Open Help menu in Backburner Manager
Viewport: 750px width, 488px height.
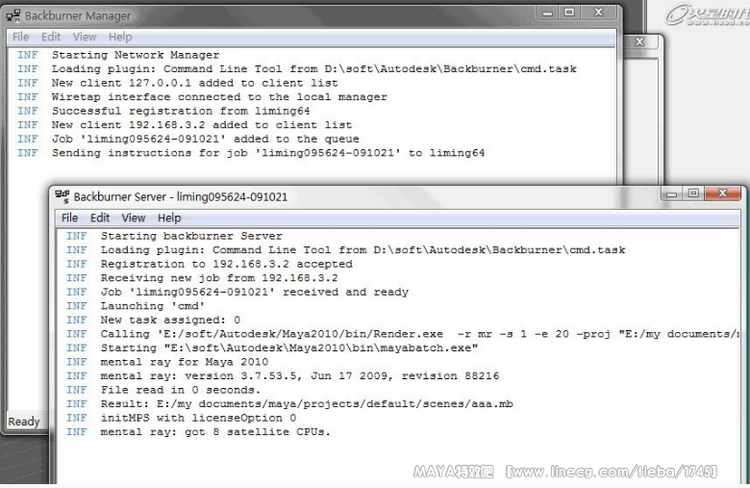click(x=120, y=37)
